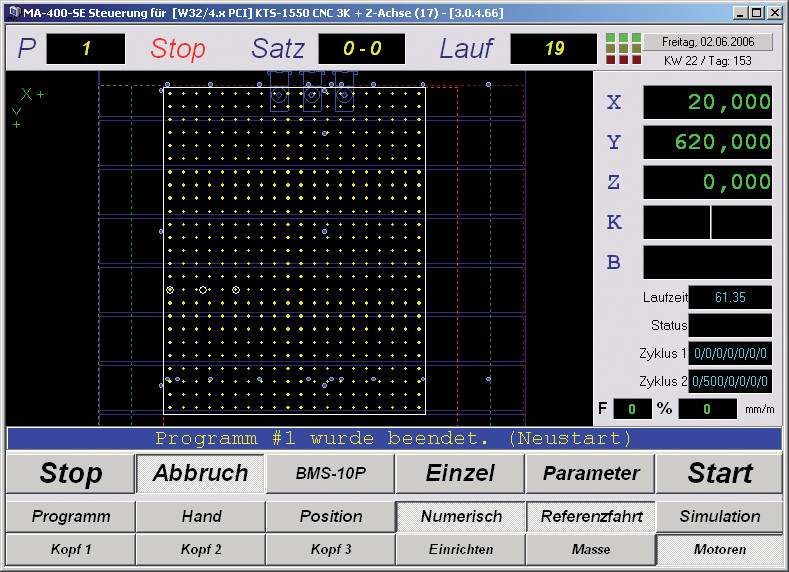This screenshot has height=572, width=789.
Task: Click the middle drill head symbol at top
Action: point(312,91)
